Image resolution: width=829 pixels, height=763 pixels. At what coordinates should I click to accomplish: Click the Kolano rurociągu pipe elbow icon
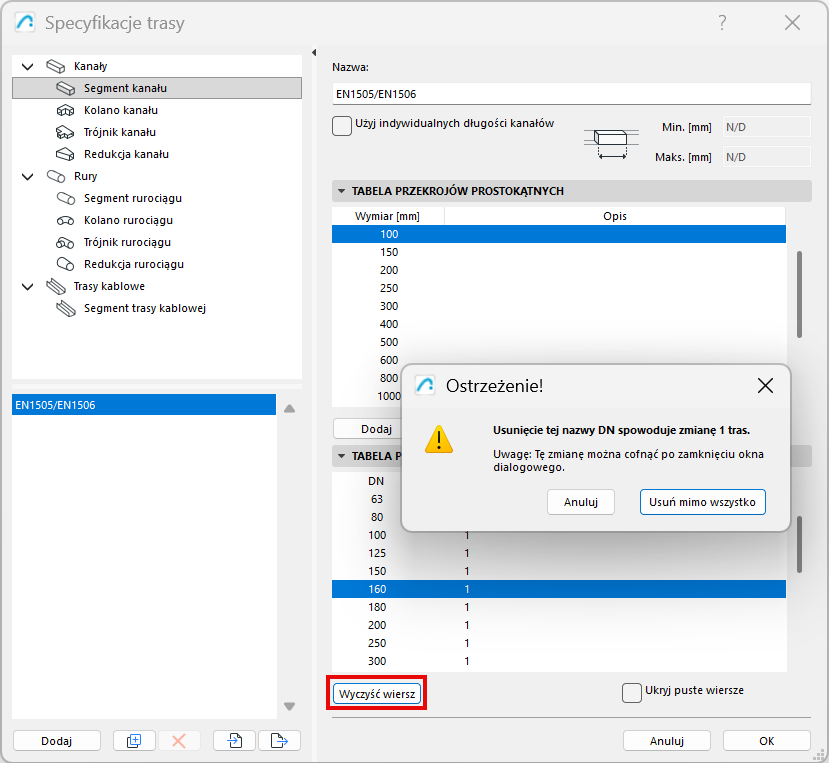coord(66,220)
